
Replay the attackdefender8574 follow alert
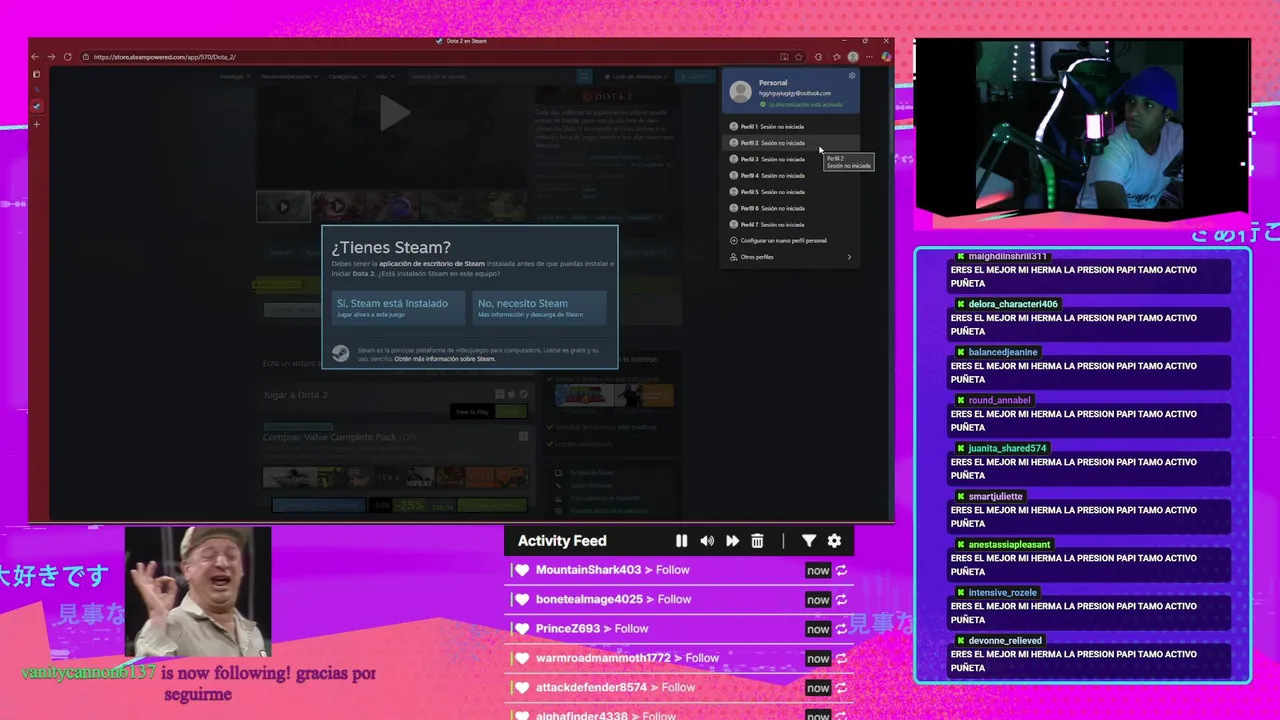tap(841, 687)
